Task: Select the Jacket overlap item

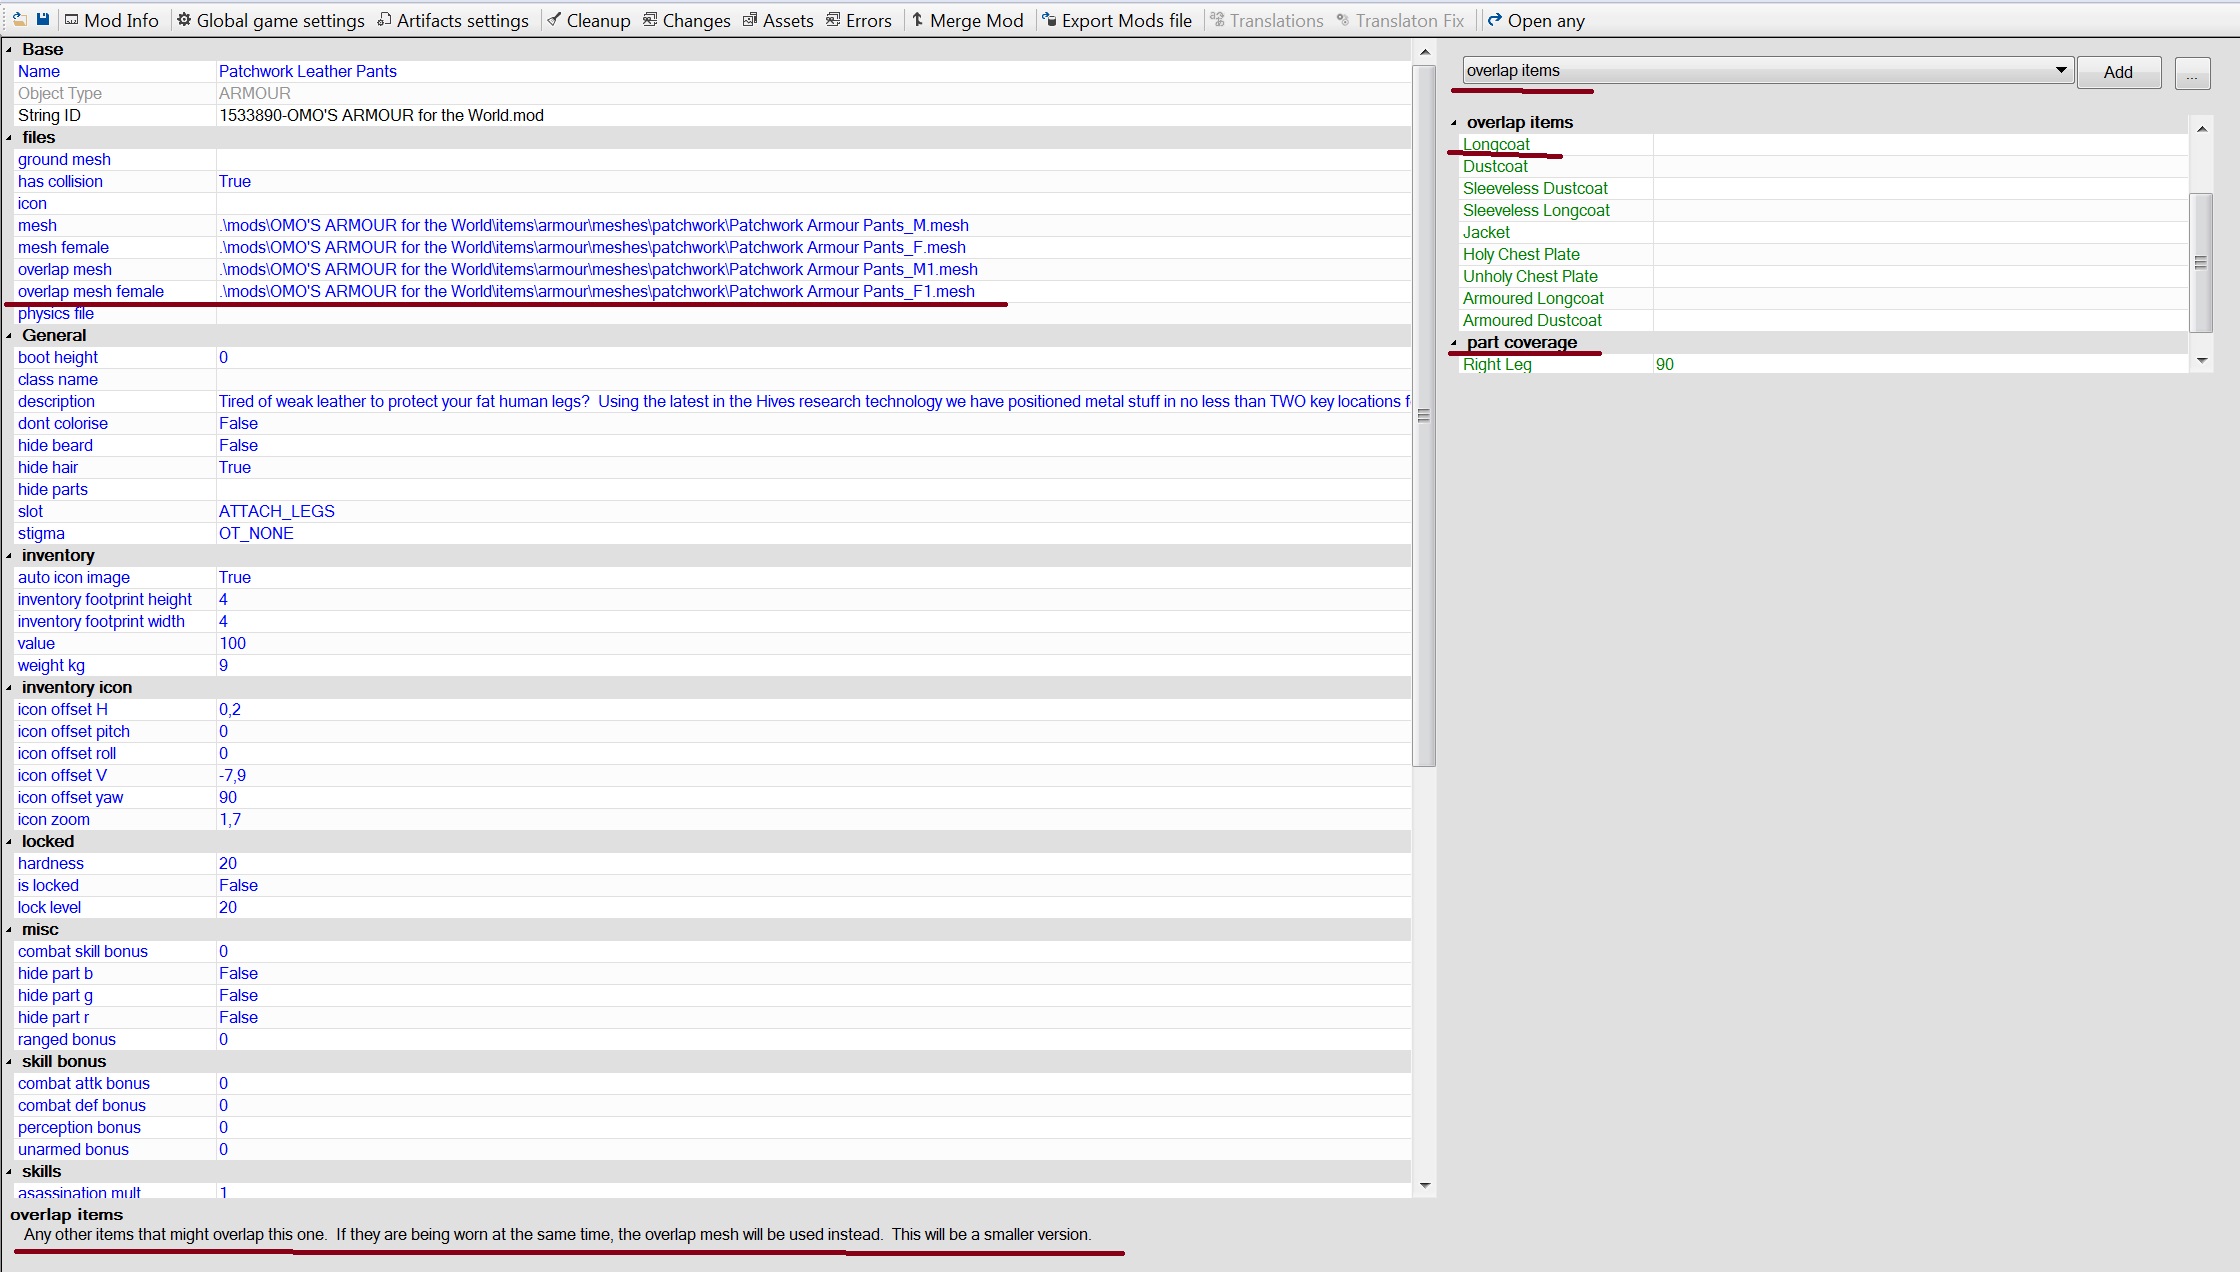Action: (1486, 232)
